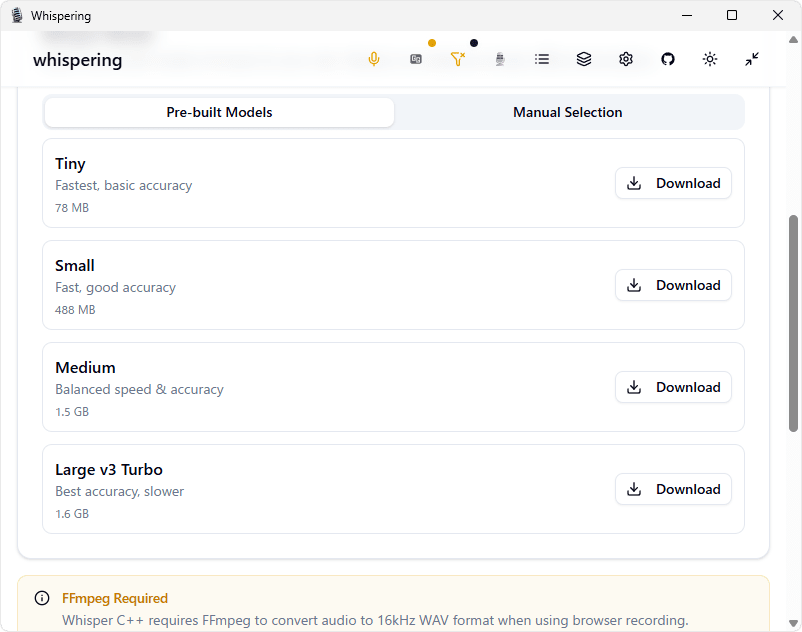Click the yellow microphone recording icon
This screenshot has height=632, width=802.
point(374,59)
